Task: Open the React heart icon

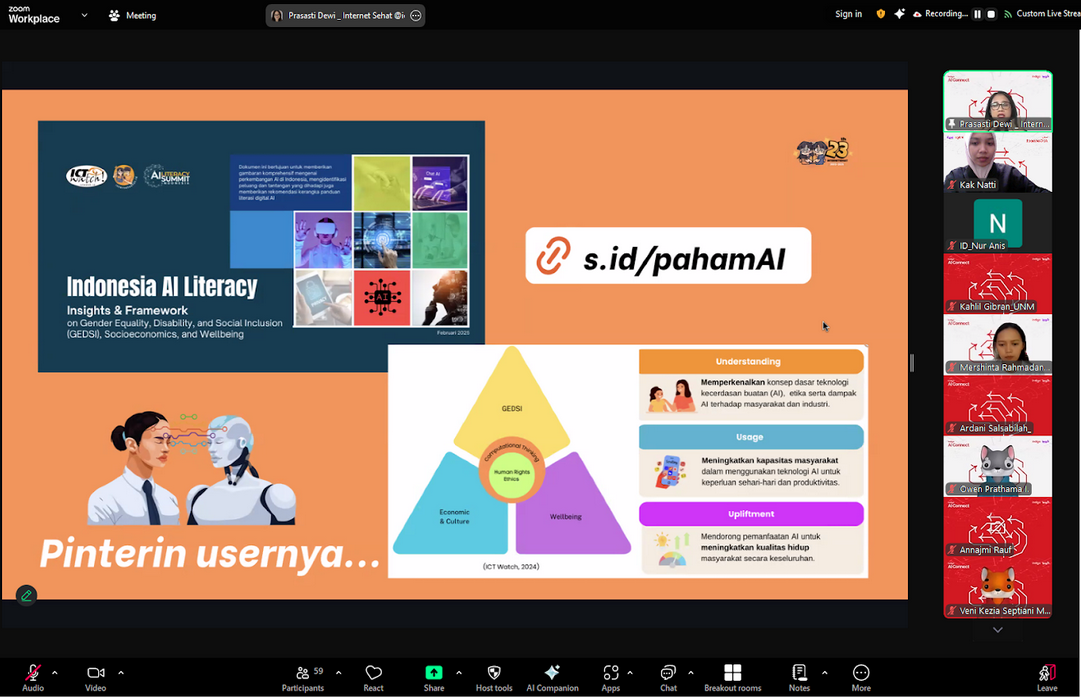Action: (374, 672)
